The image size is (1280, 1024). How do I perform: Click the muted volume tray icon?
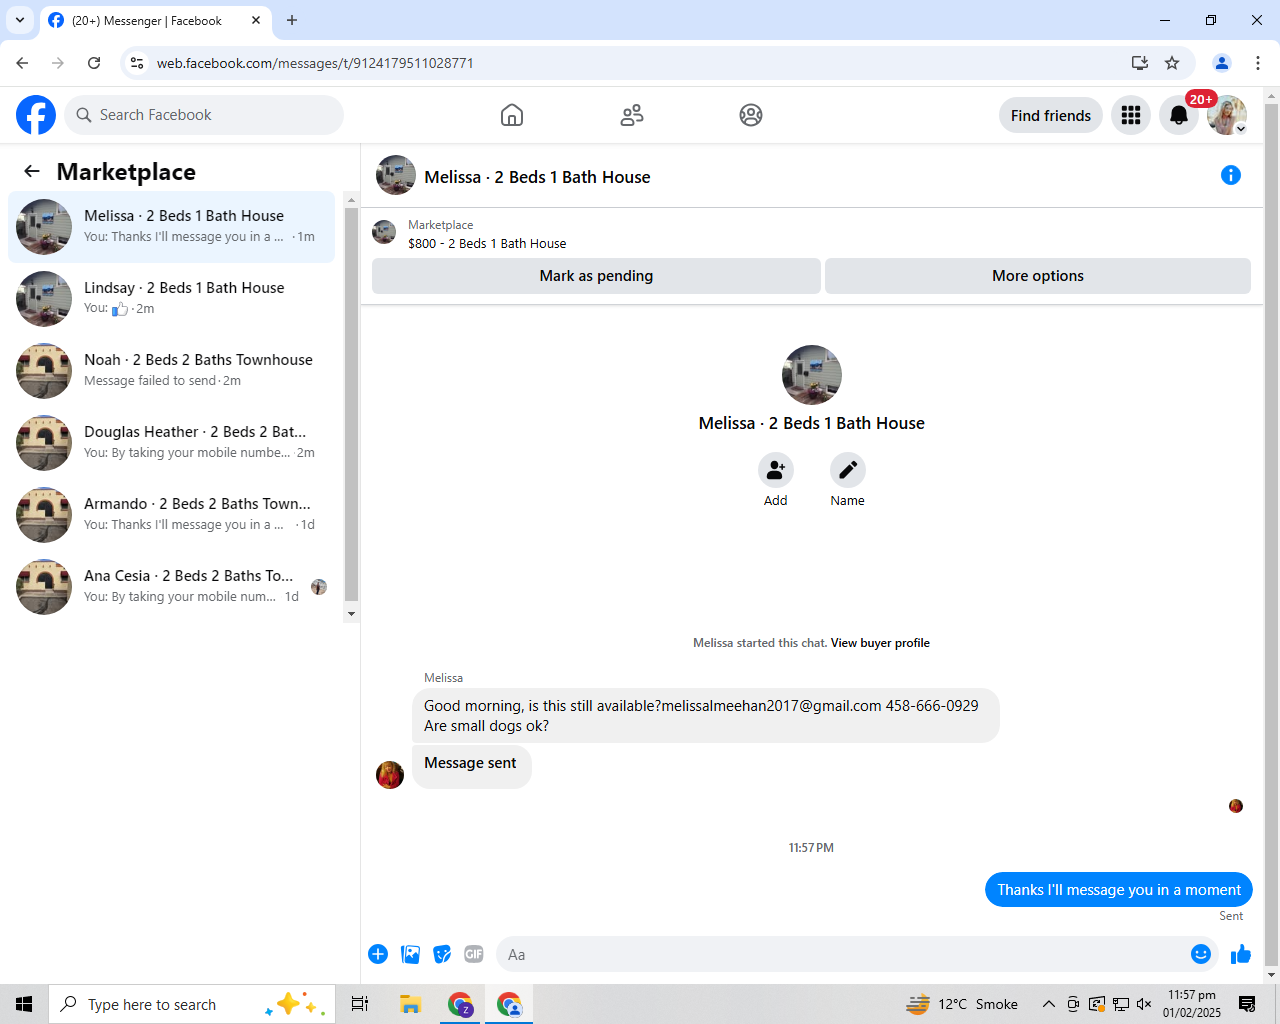tap(1144, 1004)
